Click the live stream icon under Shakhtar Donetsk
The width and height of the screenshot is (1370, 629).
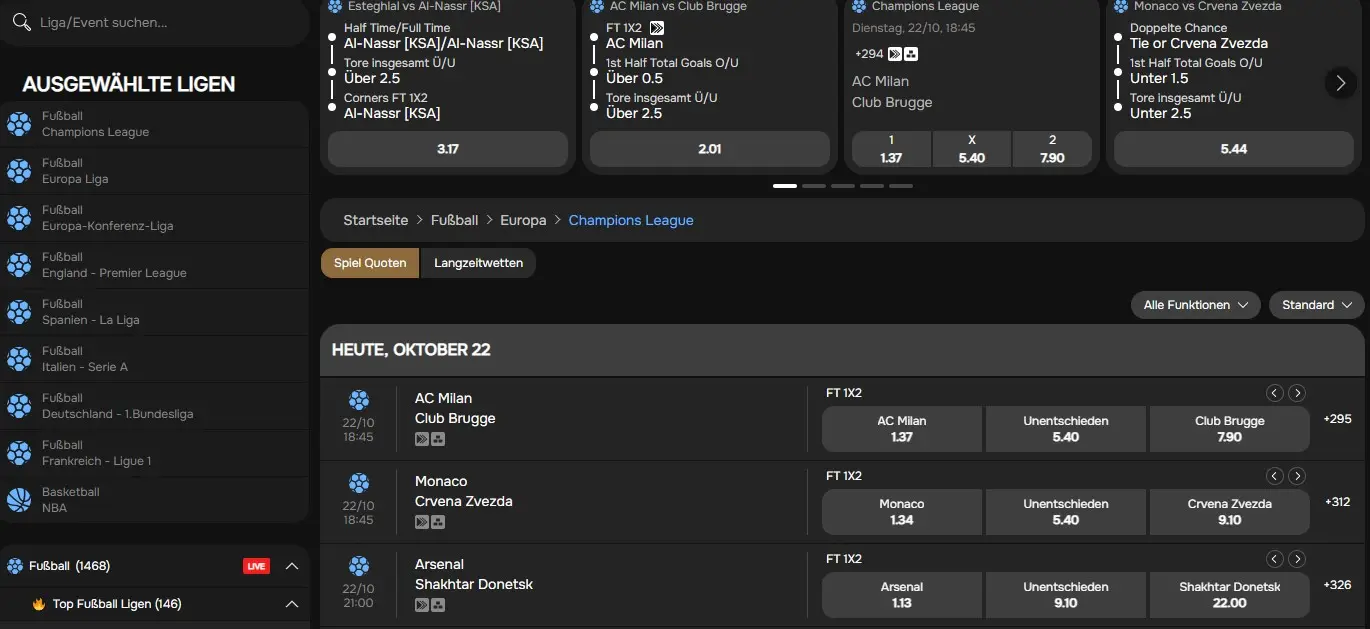click(422, 605)
